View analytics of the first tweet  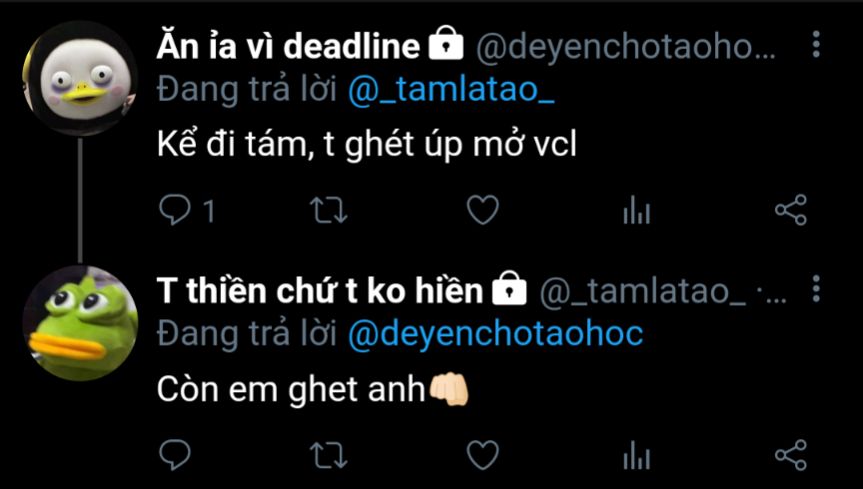(637, 210)
